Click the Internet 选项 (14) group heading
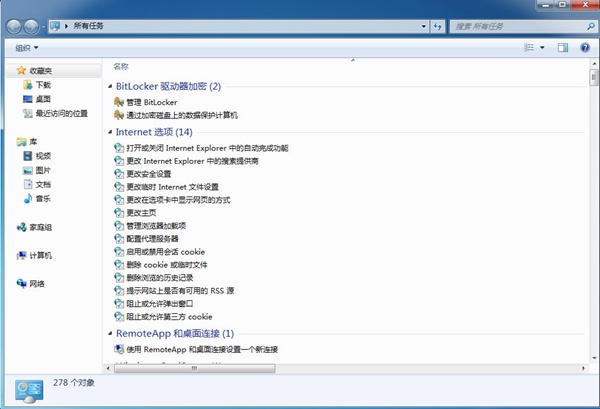Viewport: 600px width, 409px height. pos(154,132)
